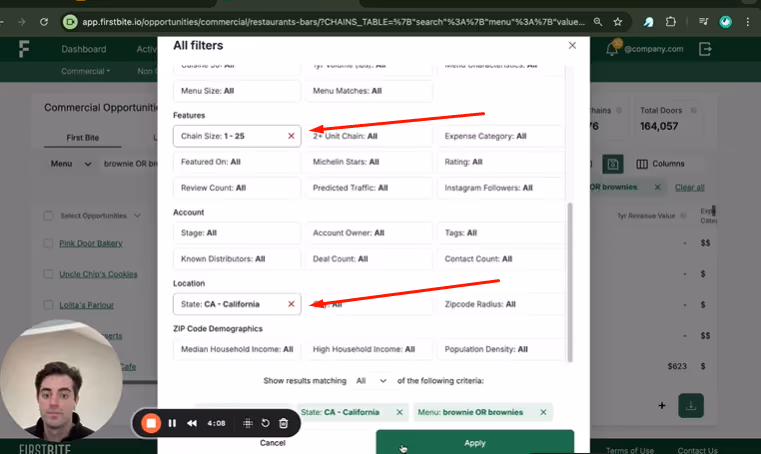Open the Featured On filter

click(x=236, y=162)
